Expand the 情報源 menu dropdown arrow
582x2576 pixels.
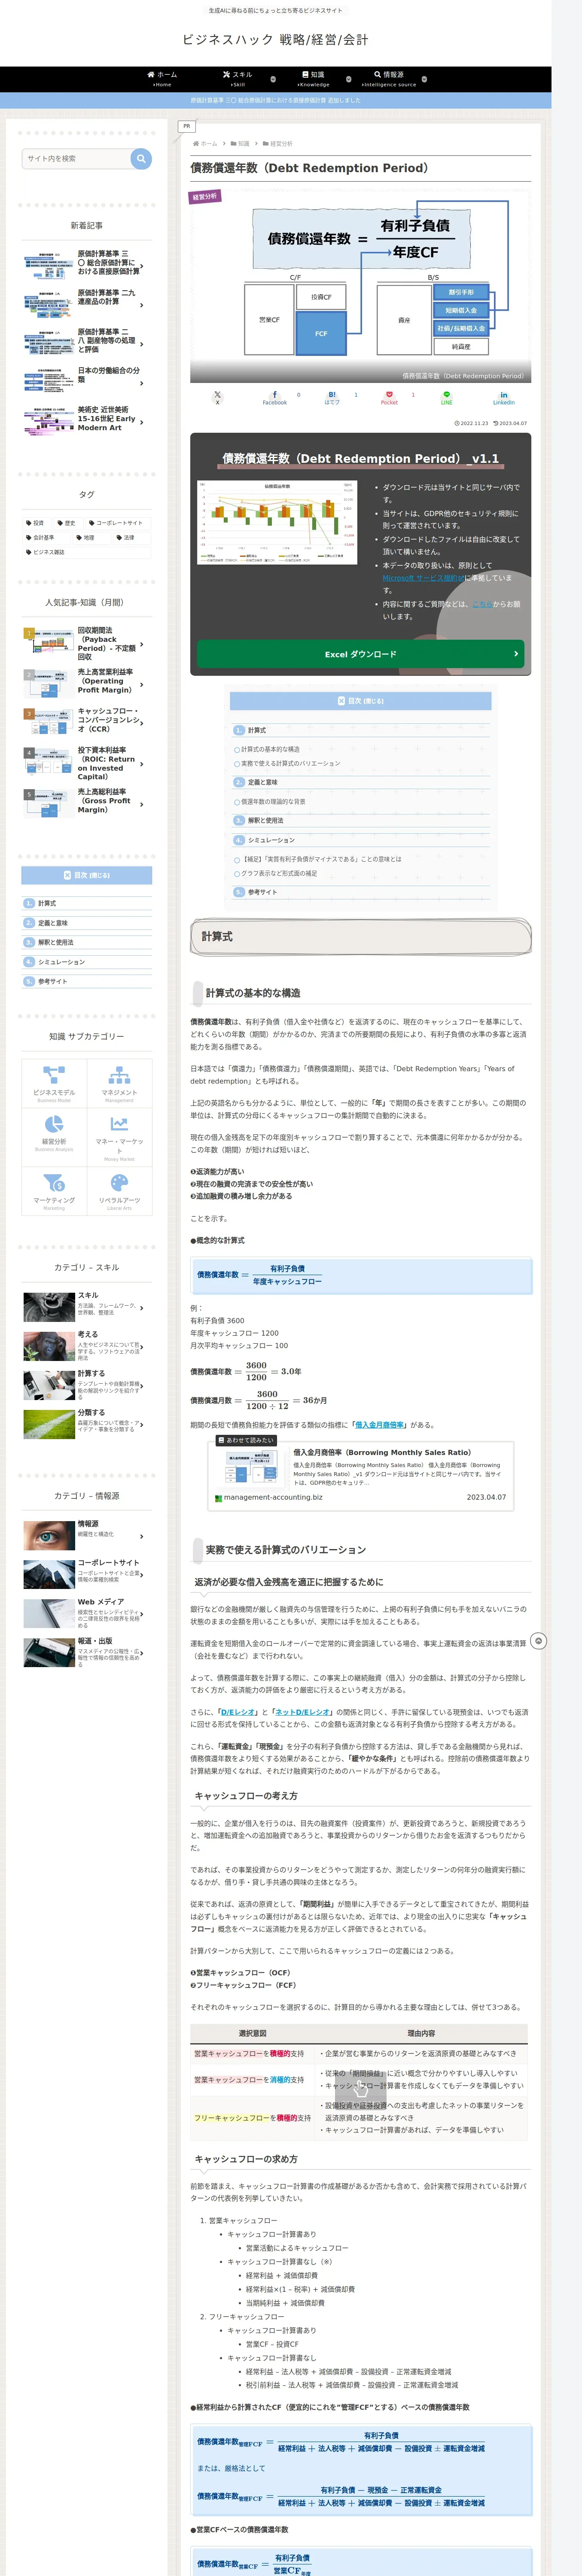(424, 79)
